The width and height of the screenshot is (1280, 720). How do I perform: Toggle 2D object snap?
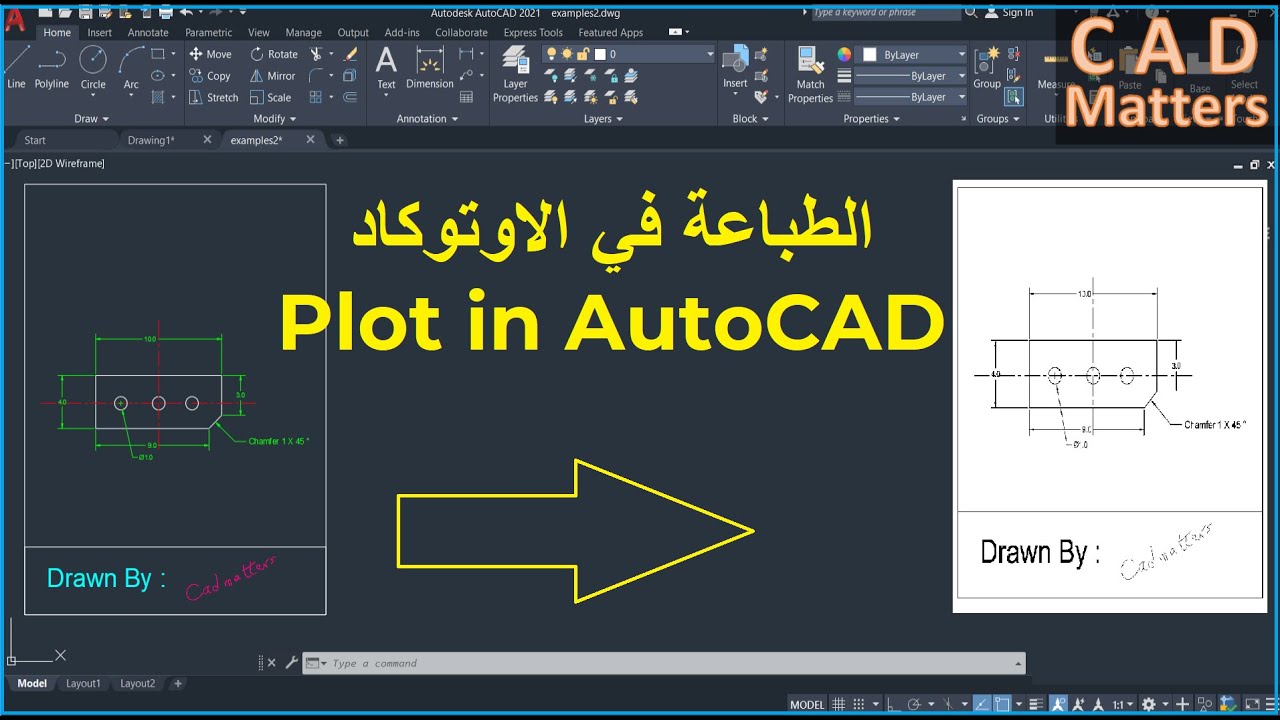[1002, 704]
